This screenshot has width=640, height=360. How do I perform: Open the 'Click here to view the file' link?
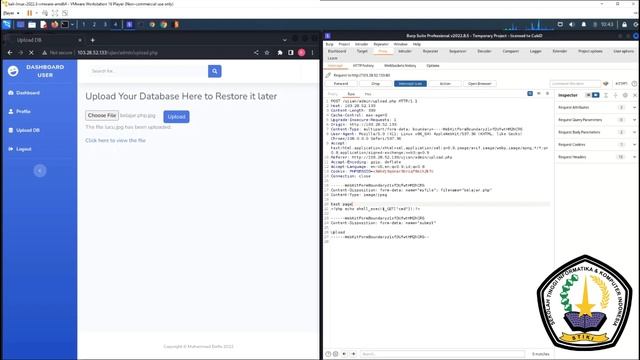(116, 140)
